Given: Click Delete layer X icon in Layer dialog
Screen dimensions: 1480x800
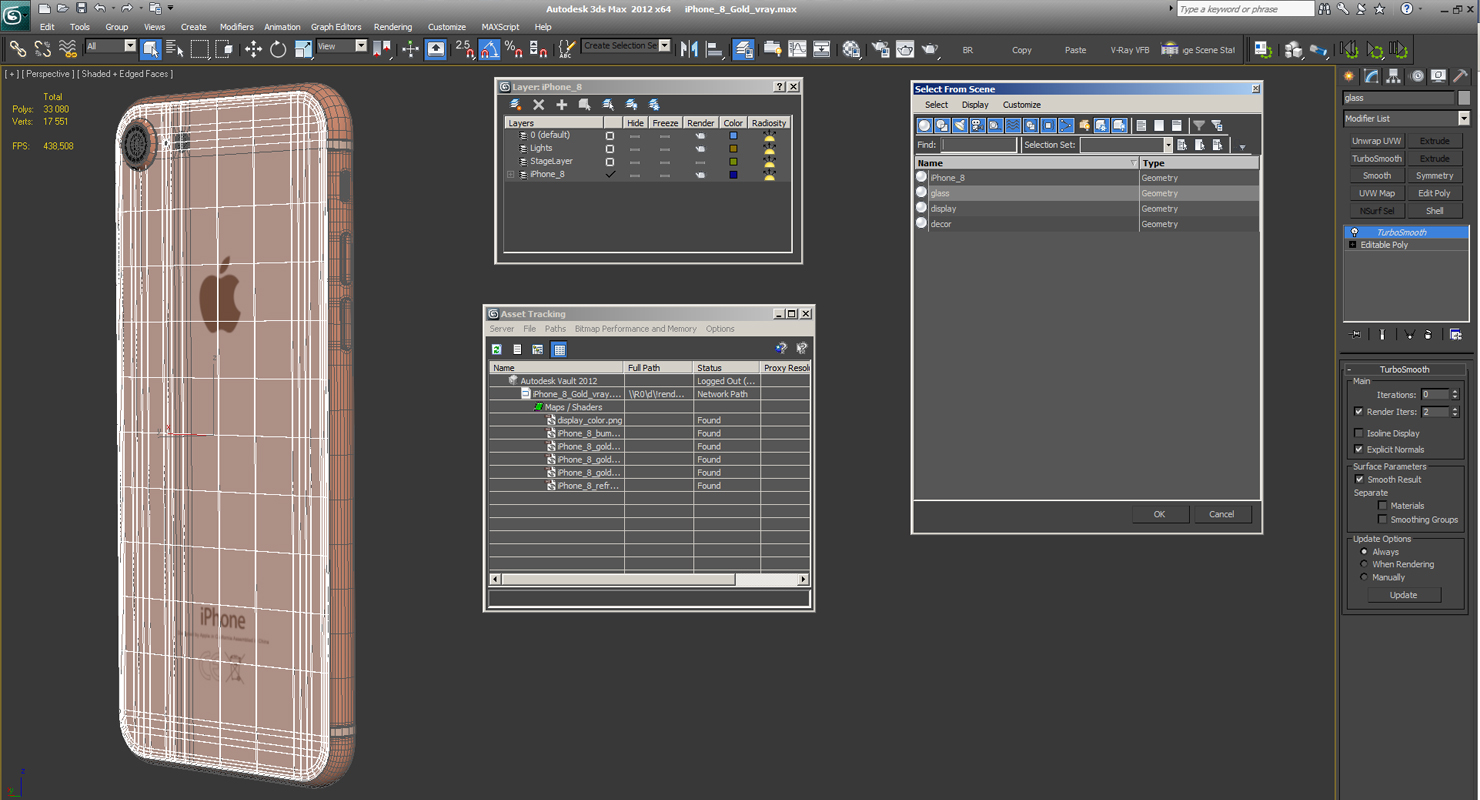Looking at the screenshot, I should (538, 104).
